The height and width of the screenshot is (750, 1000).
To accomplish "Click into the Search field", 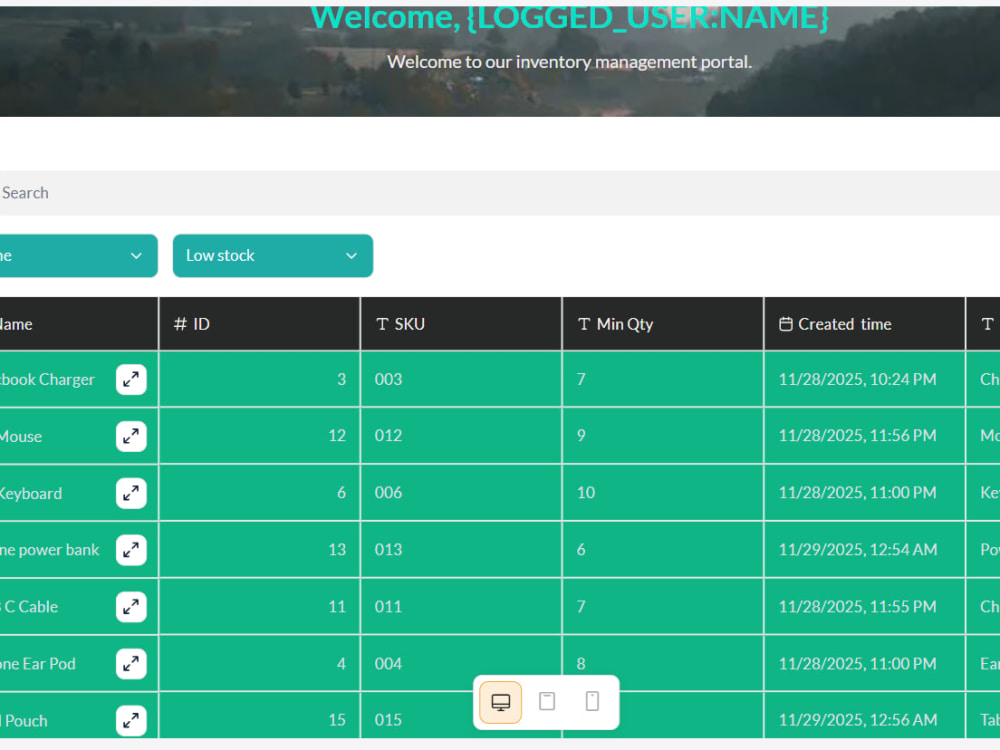I will pyautogui.click(x=500, y=193).
